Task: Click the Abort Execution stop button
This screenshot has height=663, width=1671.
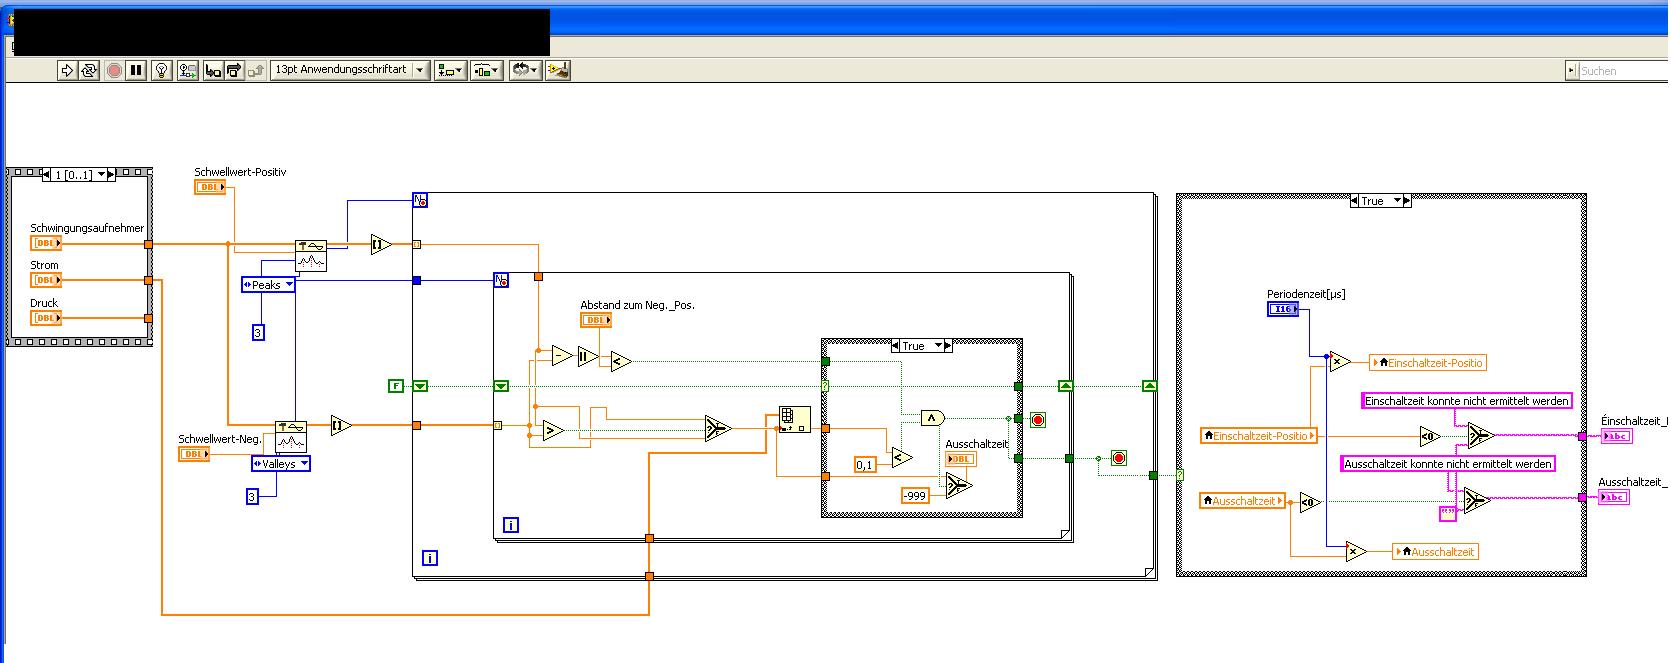Action: [114, 70]
